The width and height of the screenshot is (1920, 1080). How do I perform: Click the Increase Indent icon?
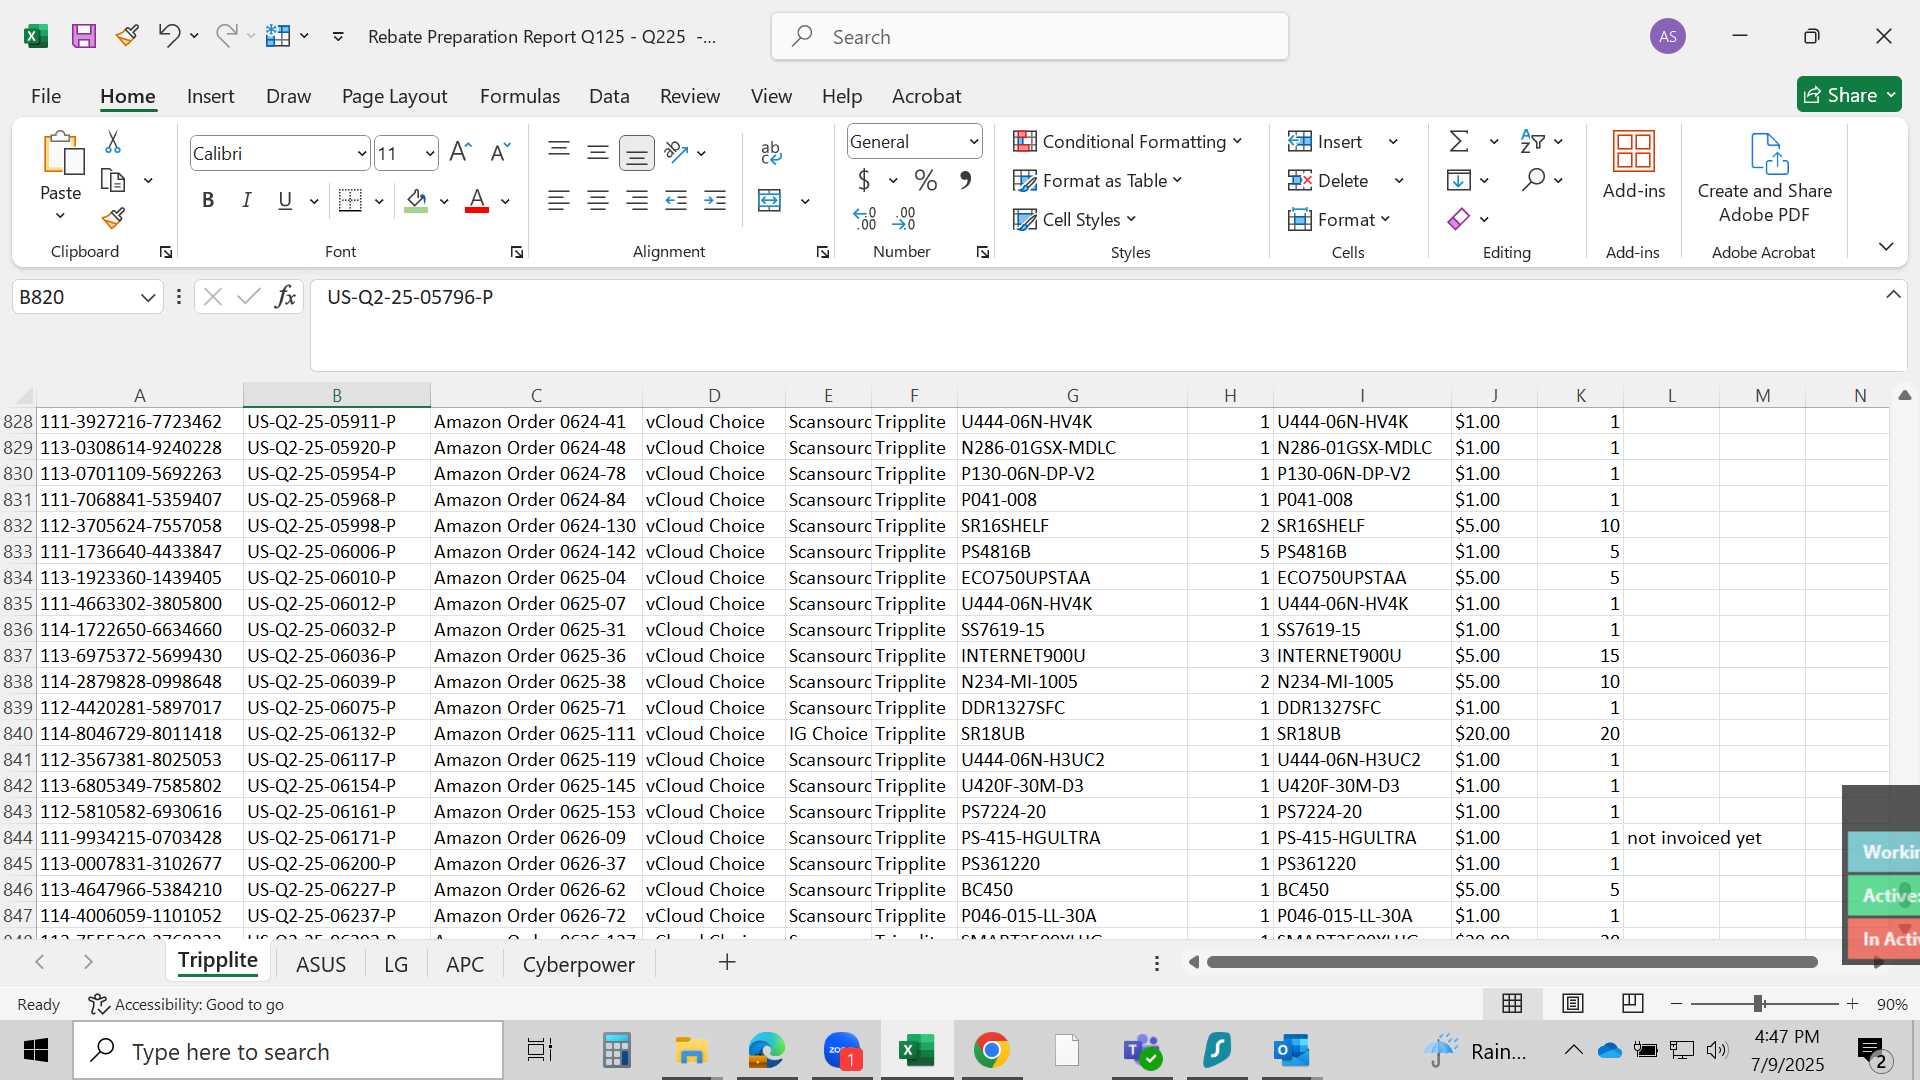(715, 200)
